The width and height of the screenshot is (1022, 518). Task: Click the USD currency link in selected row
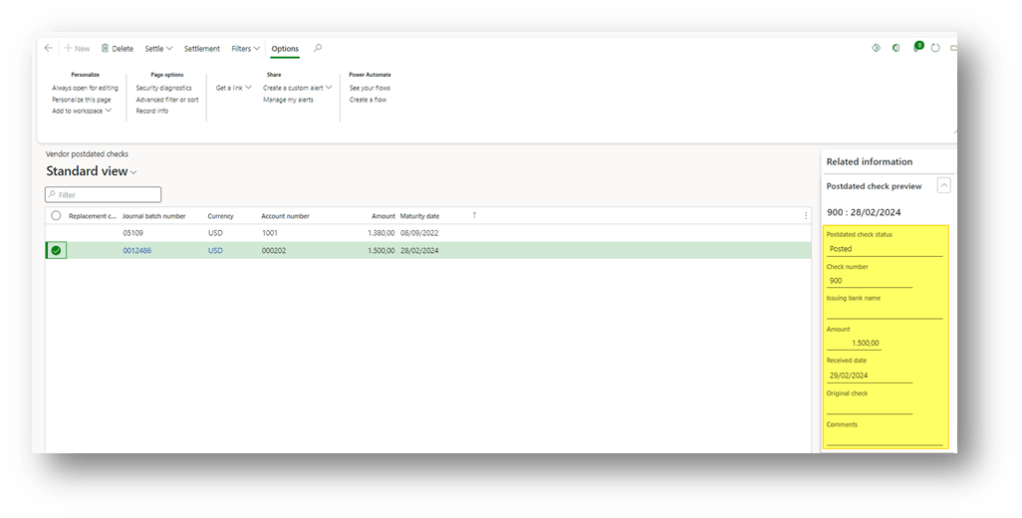215,250
